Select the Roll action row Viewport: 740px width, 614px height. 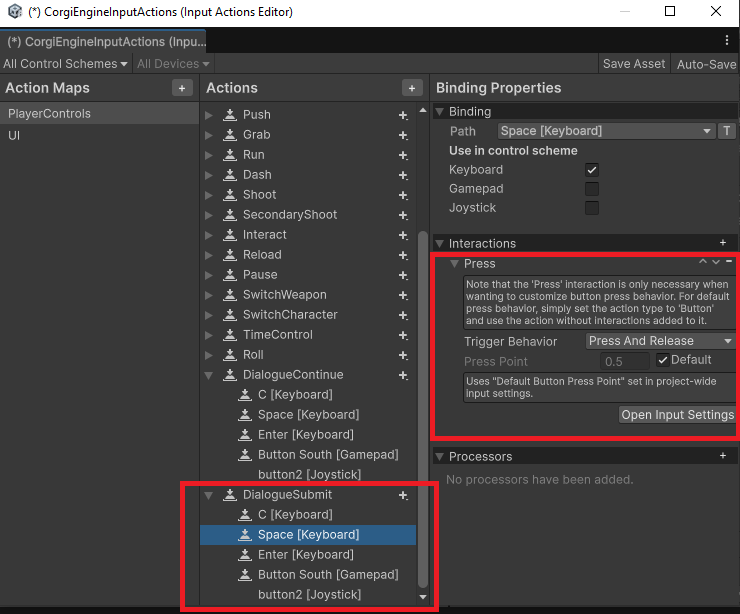[x=308, y=355]
